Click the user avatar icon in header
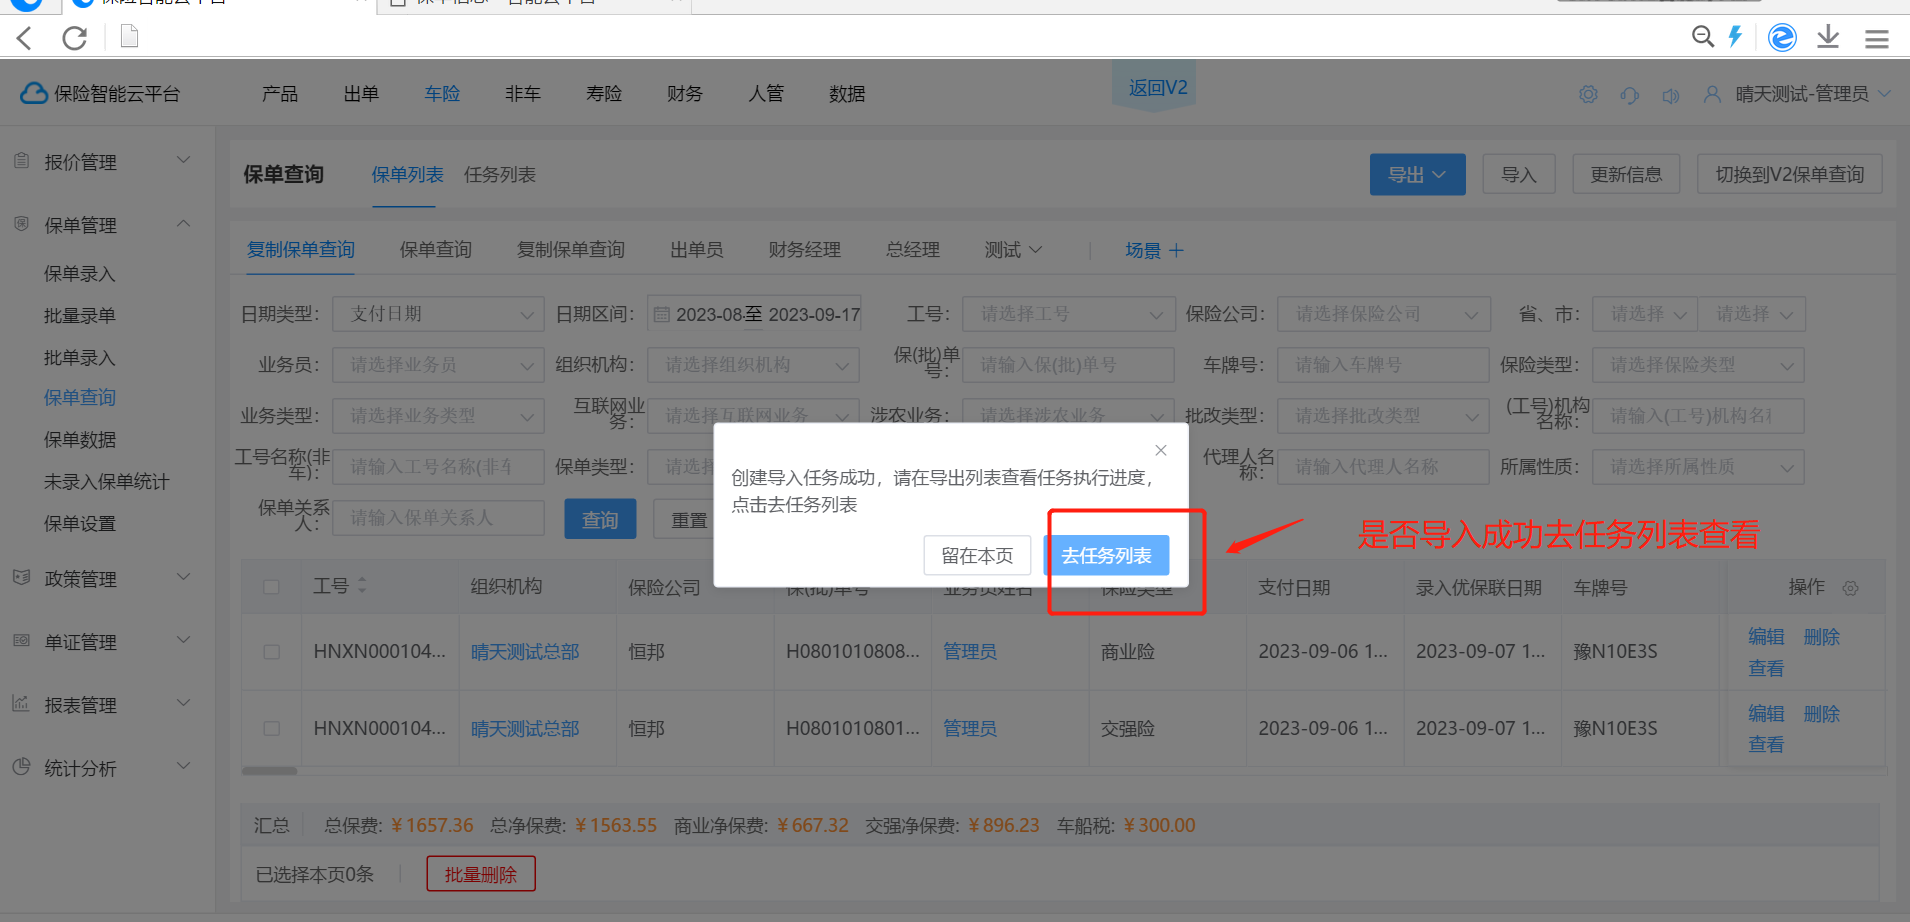1910x922 pixels. (x=1712, y=94)
